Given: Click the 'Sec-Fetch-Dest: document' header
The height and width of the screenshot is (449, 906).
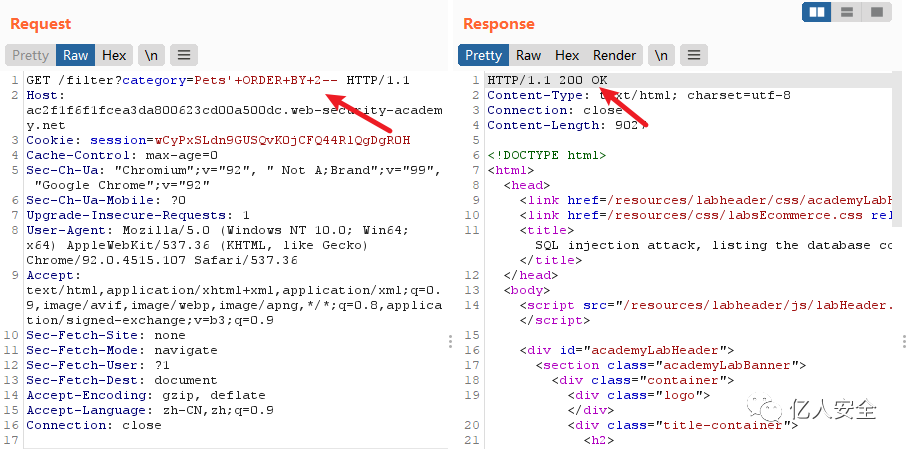Looking at the screenshot, I should pyautogui.click(x=122, y=381).
